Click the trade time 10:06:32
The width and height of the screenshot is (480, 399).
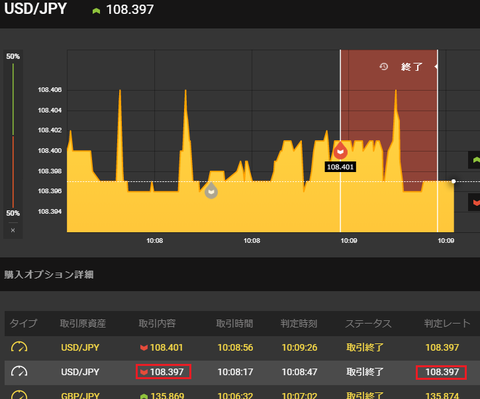click(235, 395)
